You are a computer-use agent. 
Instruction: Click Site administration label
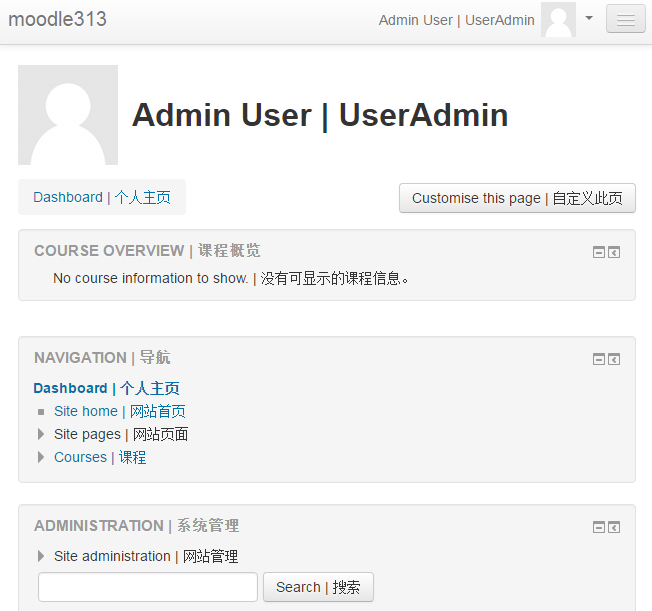point(146,556)
